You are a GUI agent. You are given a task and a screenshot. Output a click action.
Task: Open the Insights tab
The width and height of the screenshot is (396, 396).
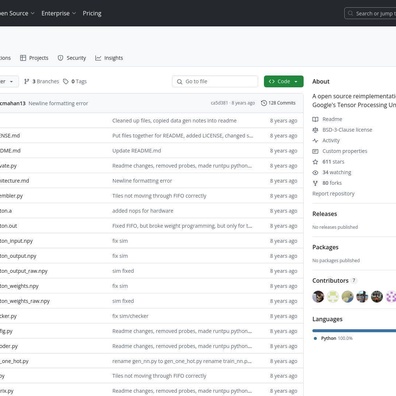pos(109,58)
